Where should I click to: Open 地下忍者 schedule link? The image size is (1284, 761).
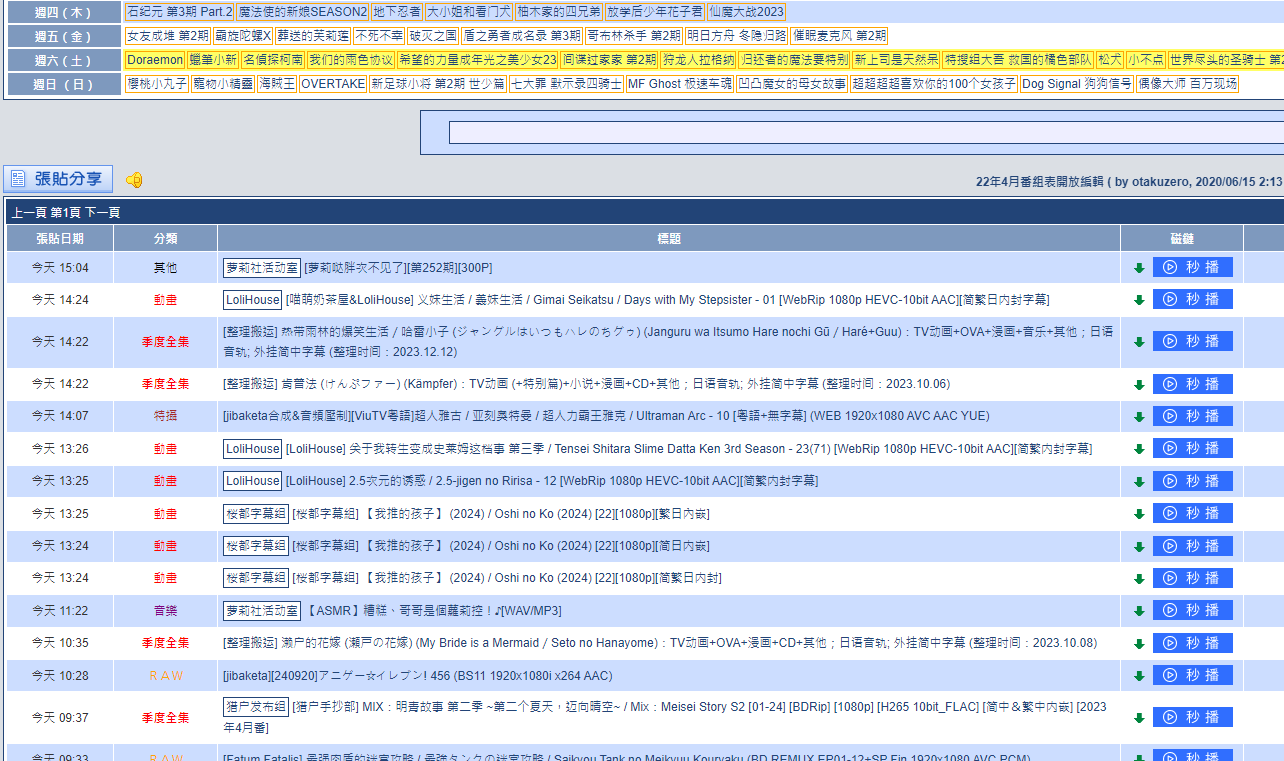click(x=397, y=12)
